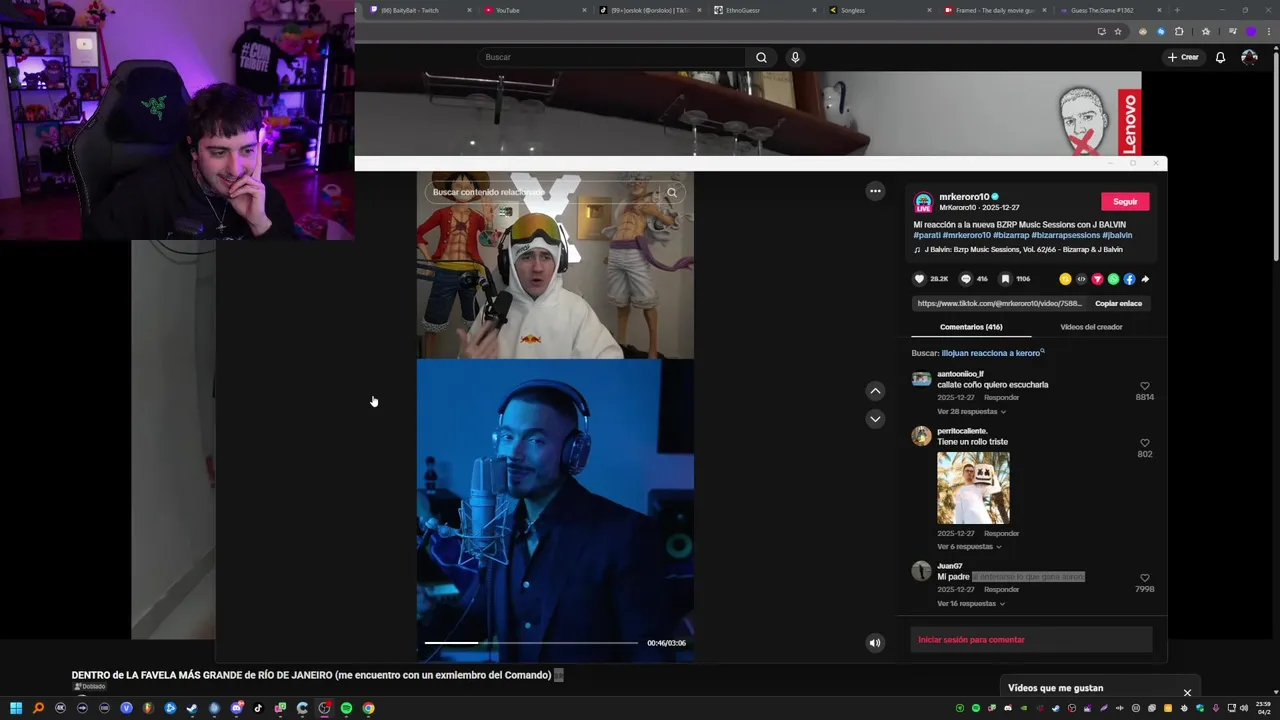
Task: Share the video to WhatsApp
Action: coord(1113,279)
